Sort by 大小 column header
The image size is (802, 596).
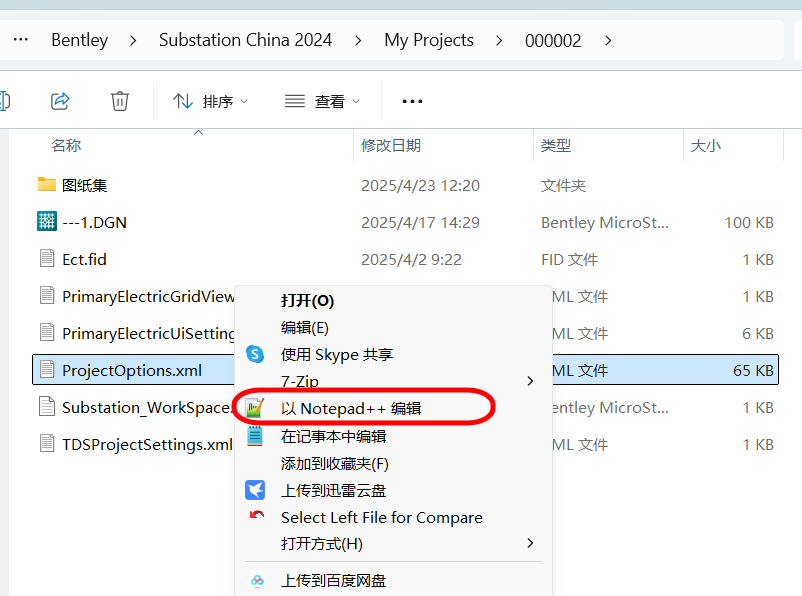[706, 145]
